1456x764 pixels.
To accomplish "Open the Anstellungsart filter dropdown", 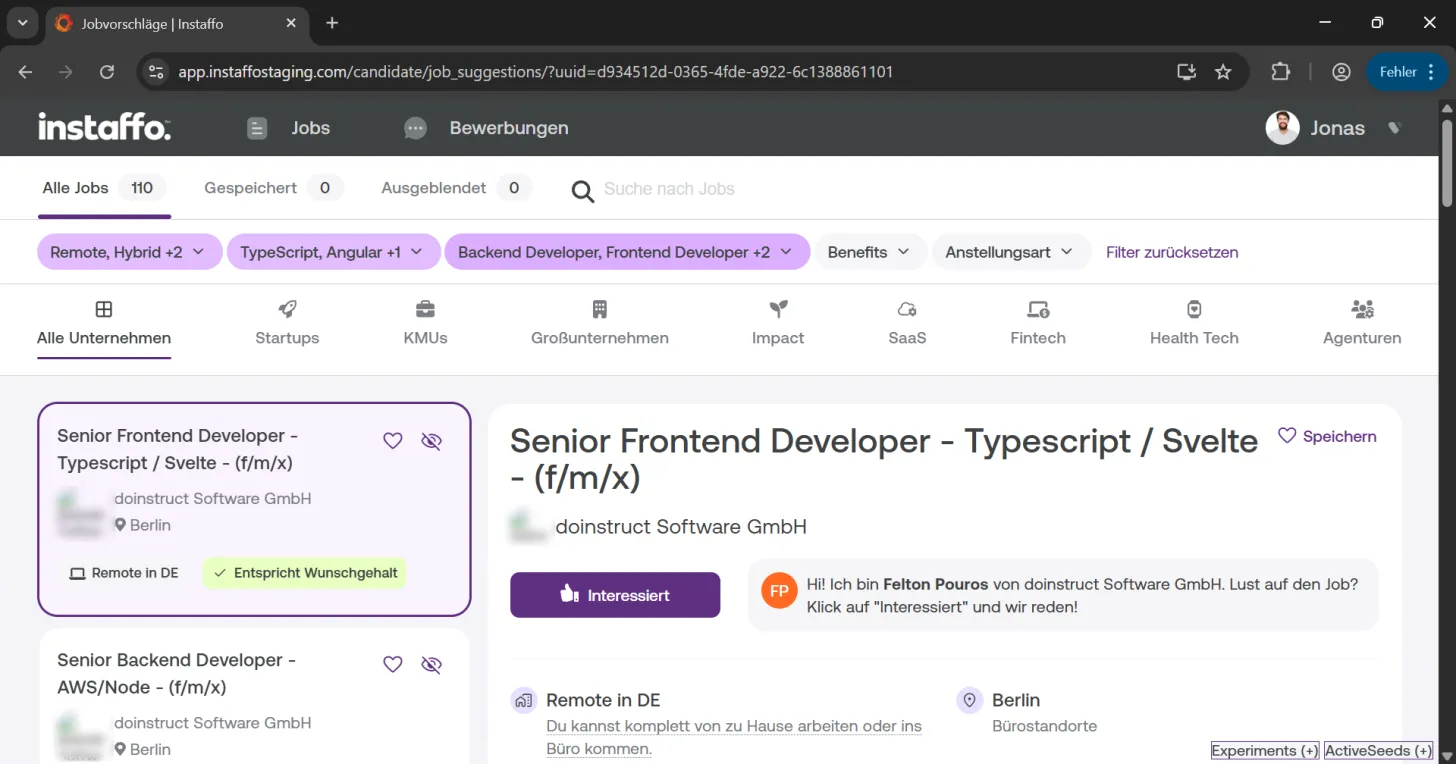I will [1010, 252].
